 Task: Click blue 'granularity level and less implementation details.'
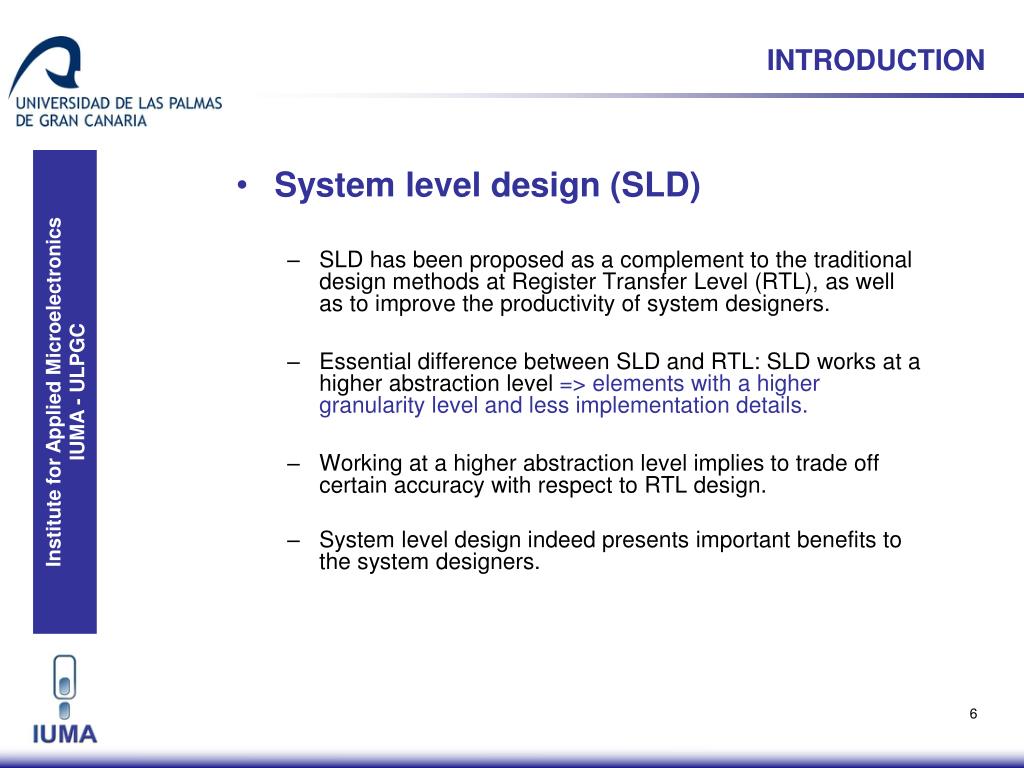[x=563, y=406]
